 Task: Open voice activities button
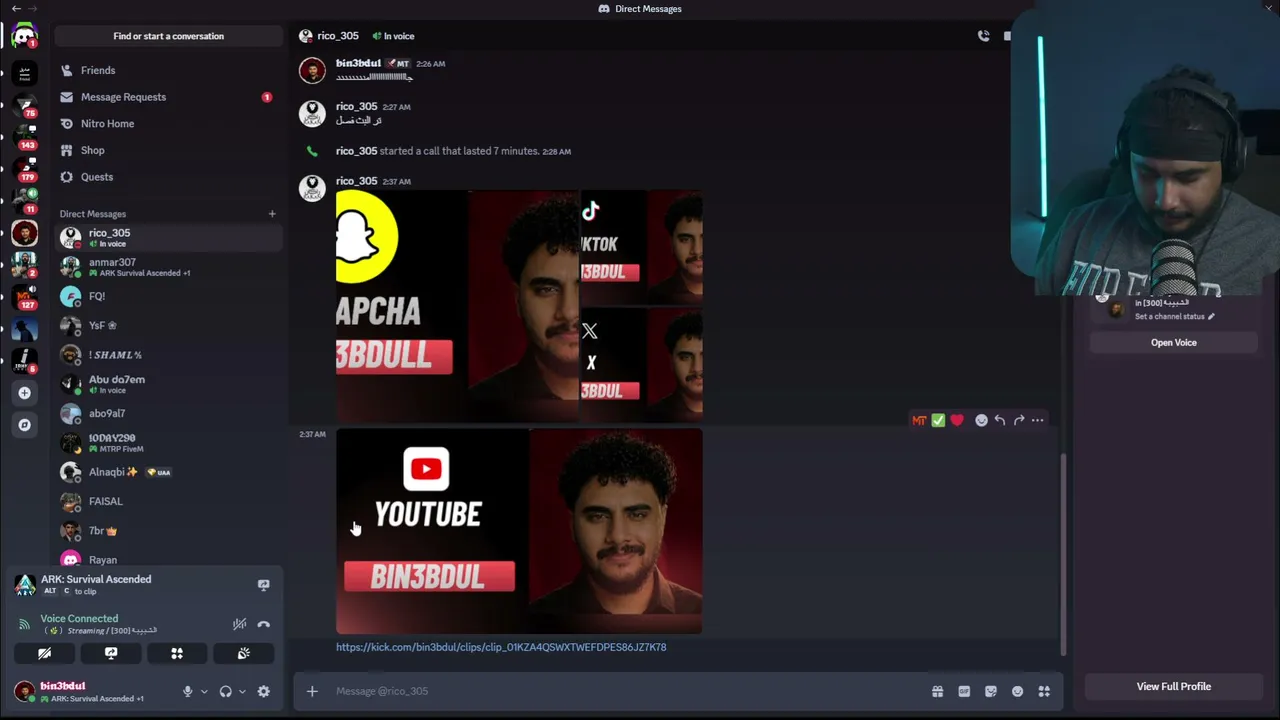click(177, 653)
